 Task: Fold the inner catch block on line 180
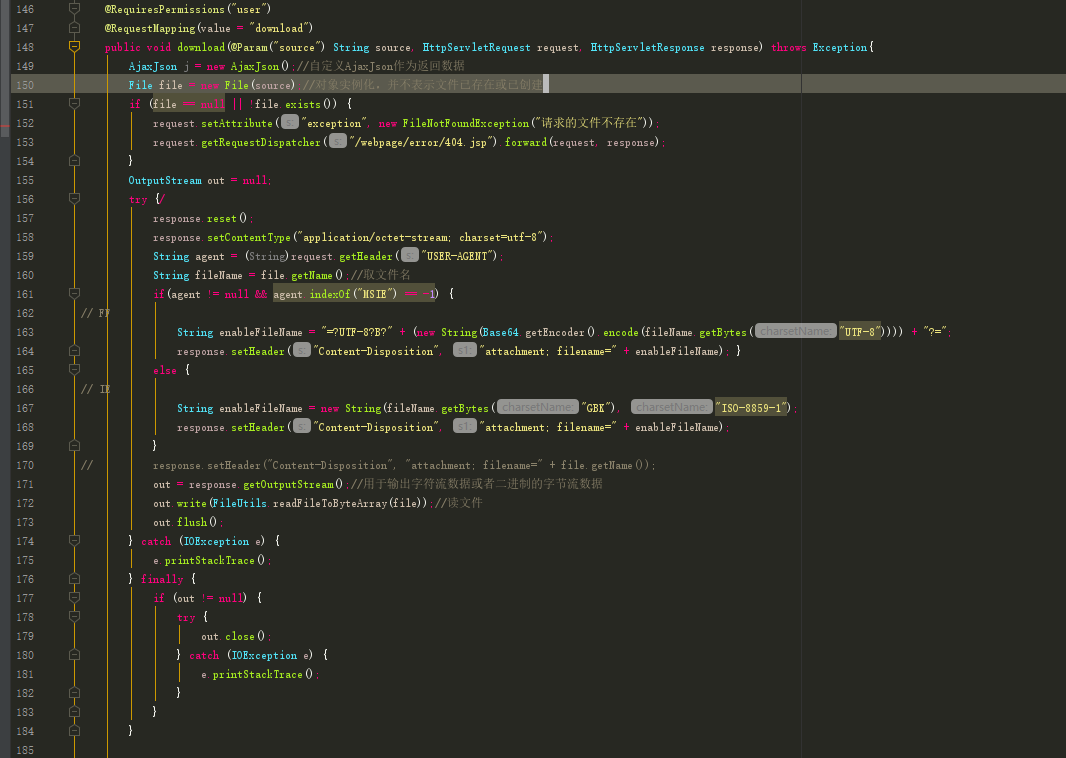tap(75, 655)
